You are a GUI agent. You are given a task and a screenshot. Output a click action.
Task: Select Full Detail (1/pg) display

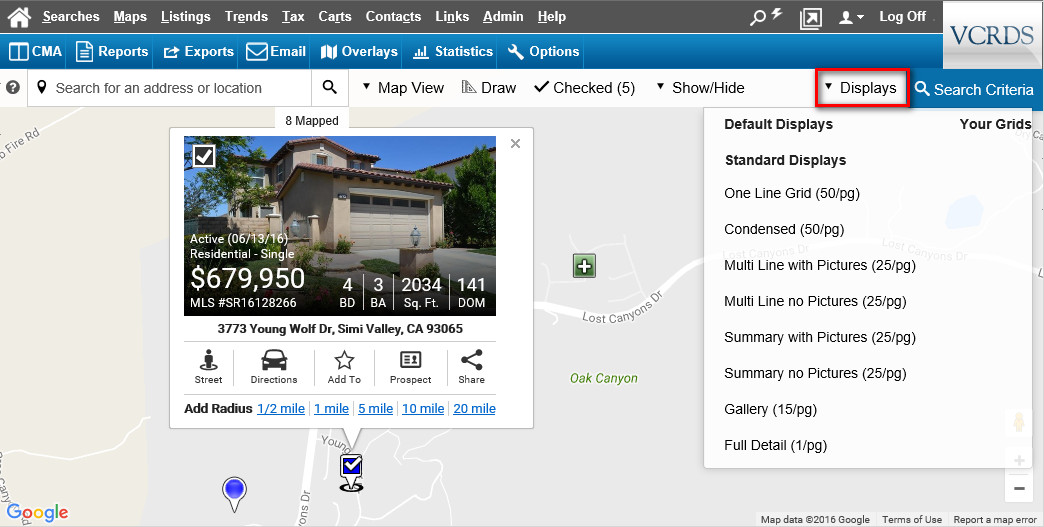775,445
